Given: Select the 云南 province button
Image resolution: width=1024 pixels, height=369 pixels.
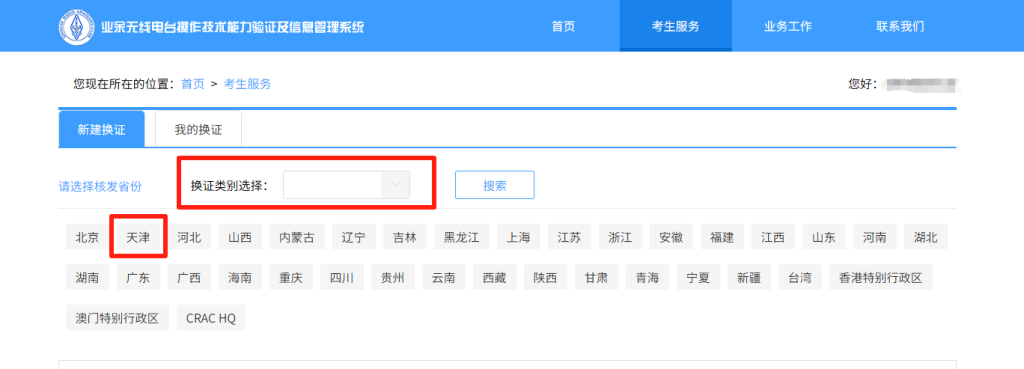Looking at the screenshot, I should [443, 278].
